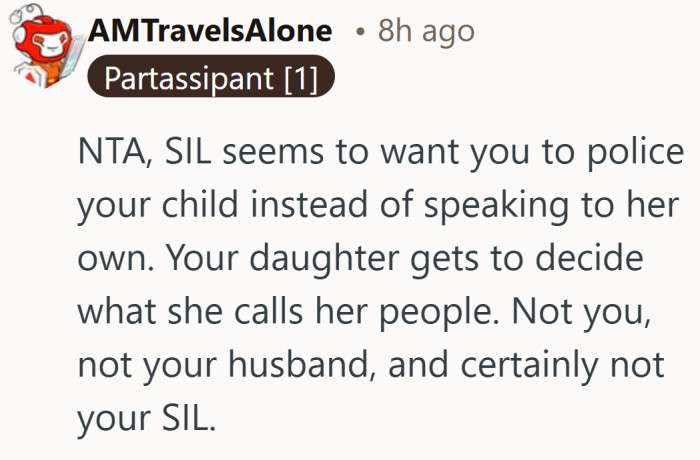Click the Partassipant [1] flair badge

pyautogui.click(x=210, y=78)
